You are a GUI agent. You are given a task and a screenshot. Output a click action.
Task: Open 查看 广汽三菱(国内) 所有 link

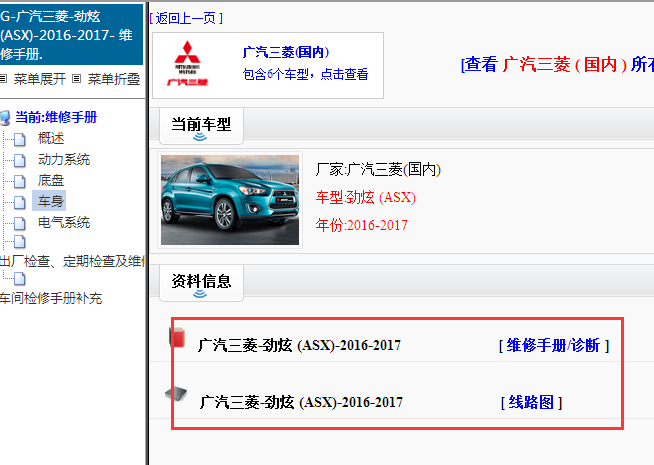[x=557, y=64]
